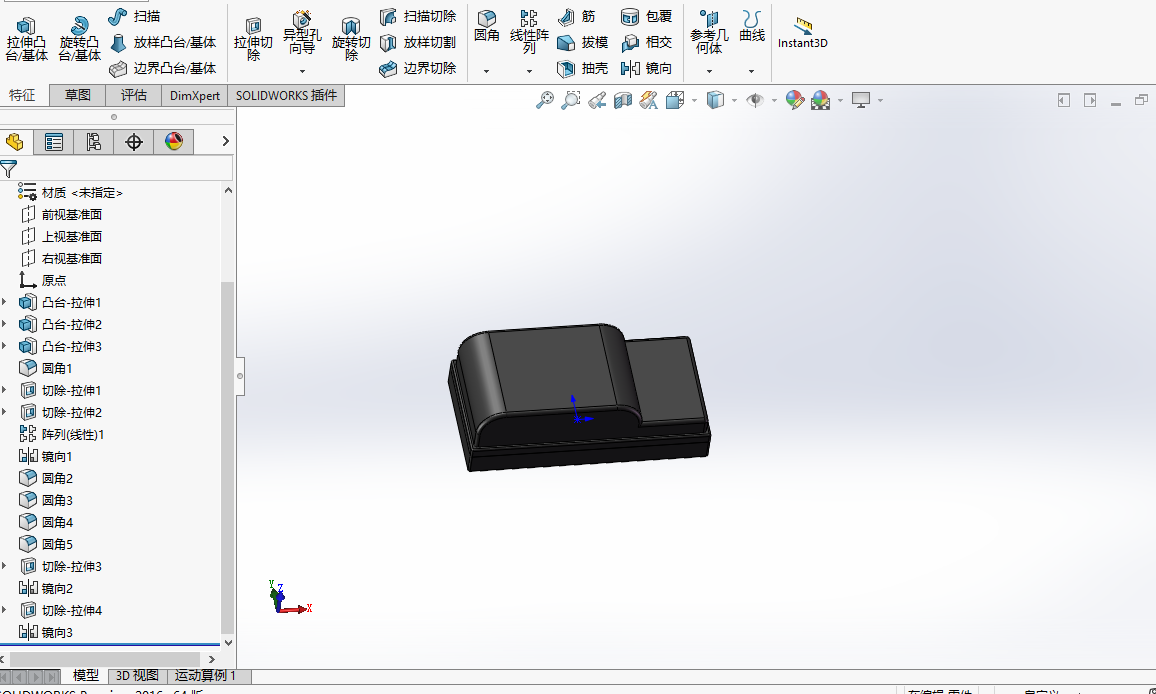
Task: Expand the 线性阵列 pattern dropdown arrow
Action: tap(529, 72)
